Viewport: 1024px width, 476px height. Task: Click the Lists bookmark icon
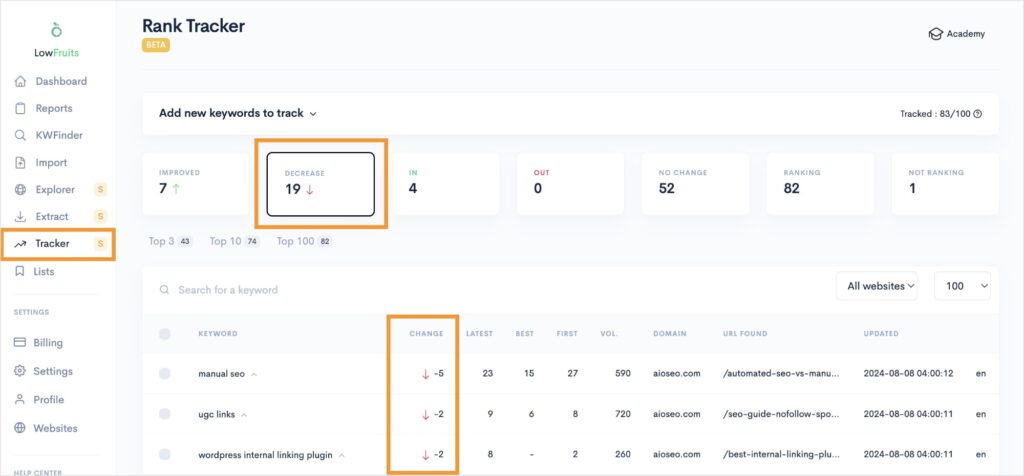coord(20,271)
